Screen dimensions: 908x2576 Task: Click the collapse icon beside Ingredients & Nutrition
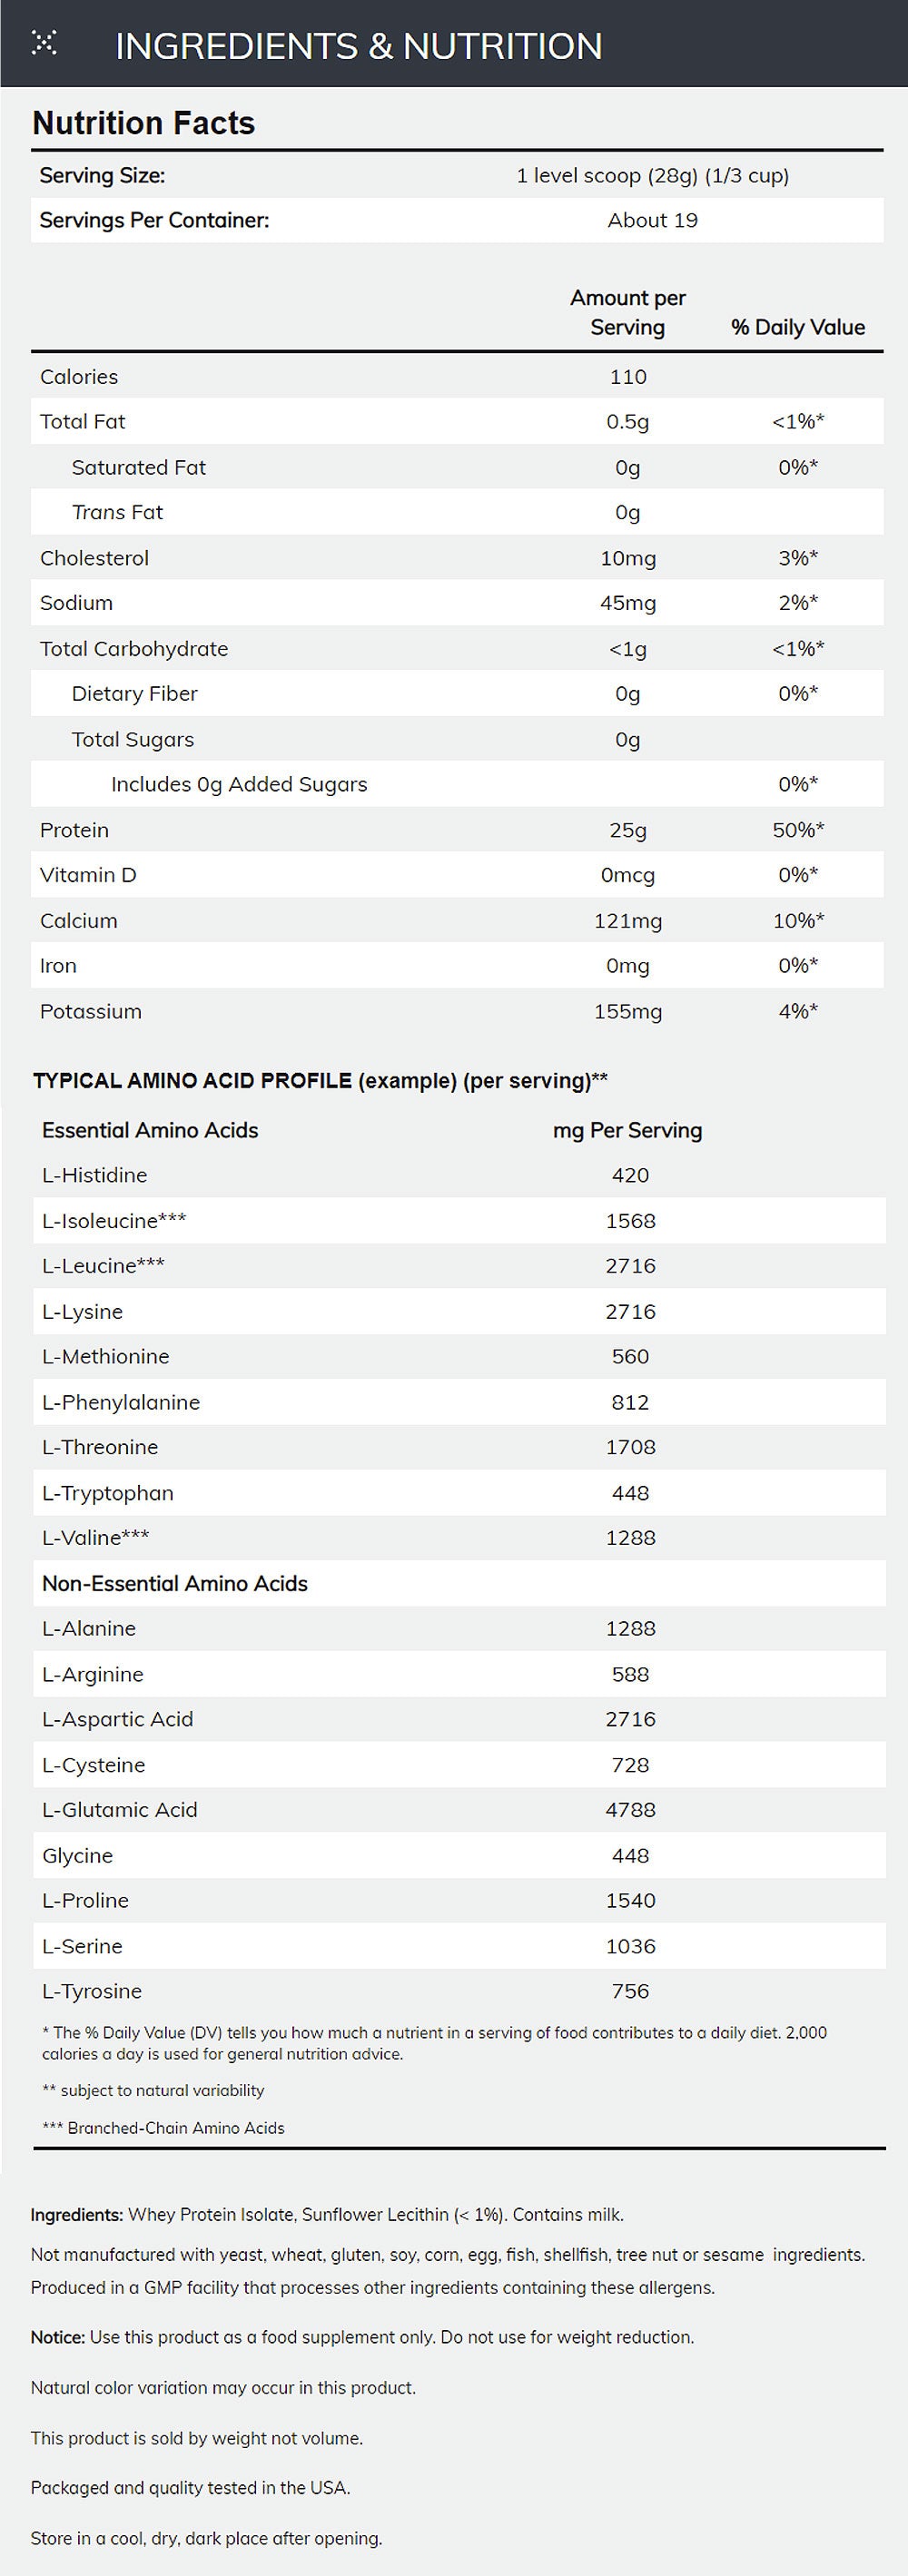(x=44, y=43)
